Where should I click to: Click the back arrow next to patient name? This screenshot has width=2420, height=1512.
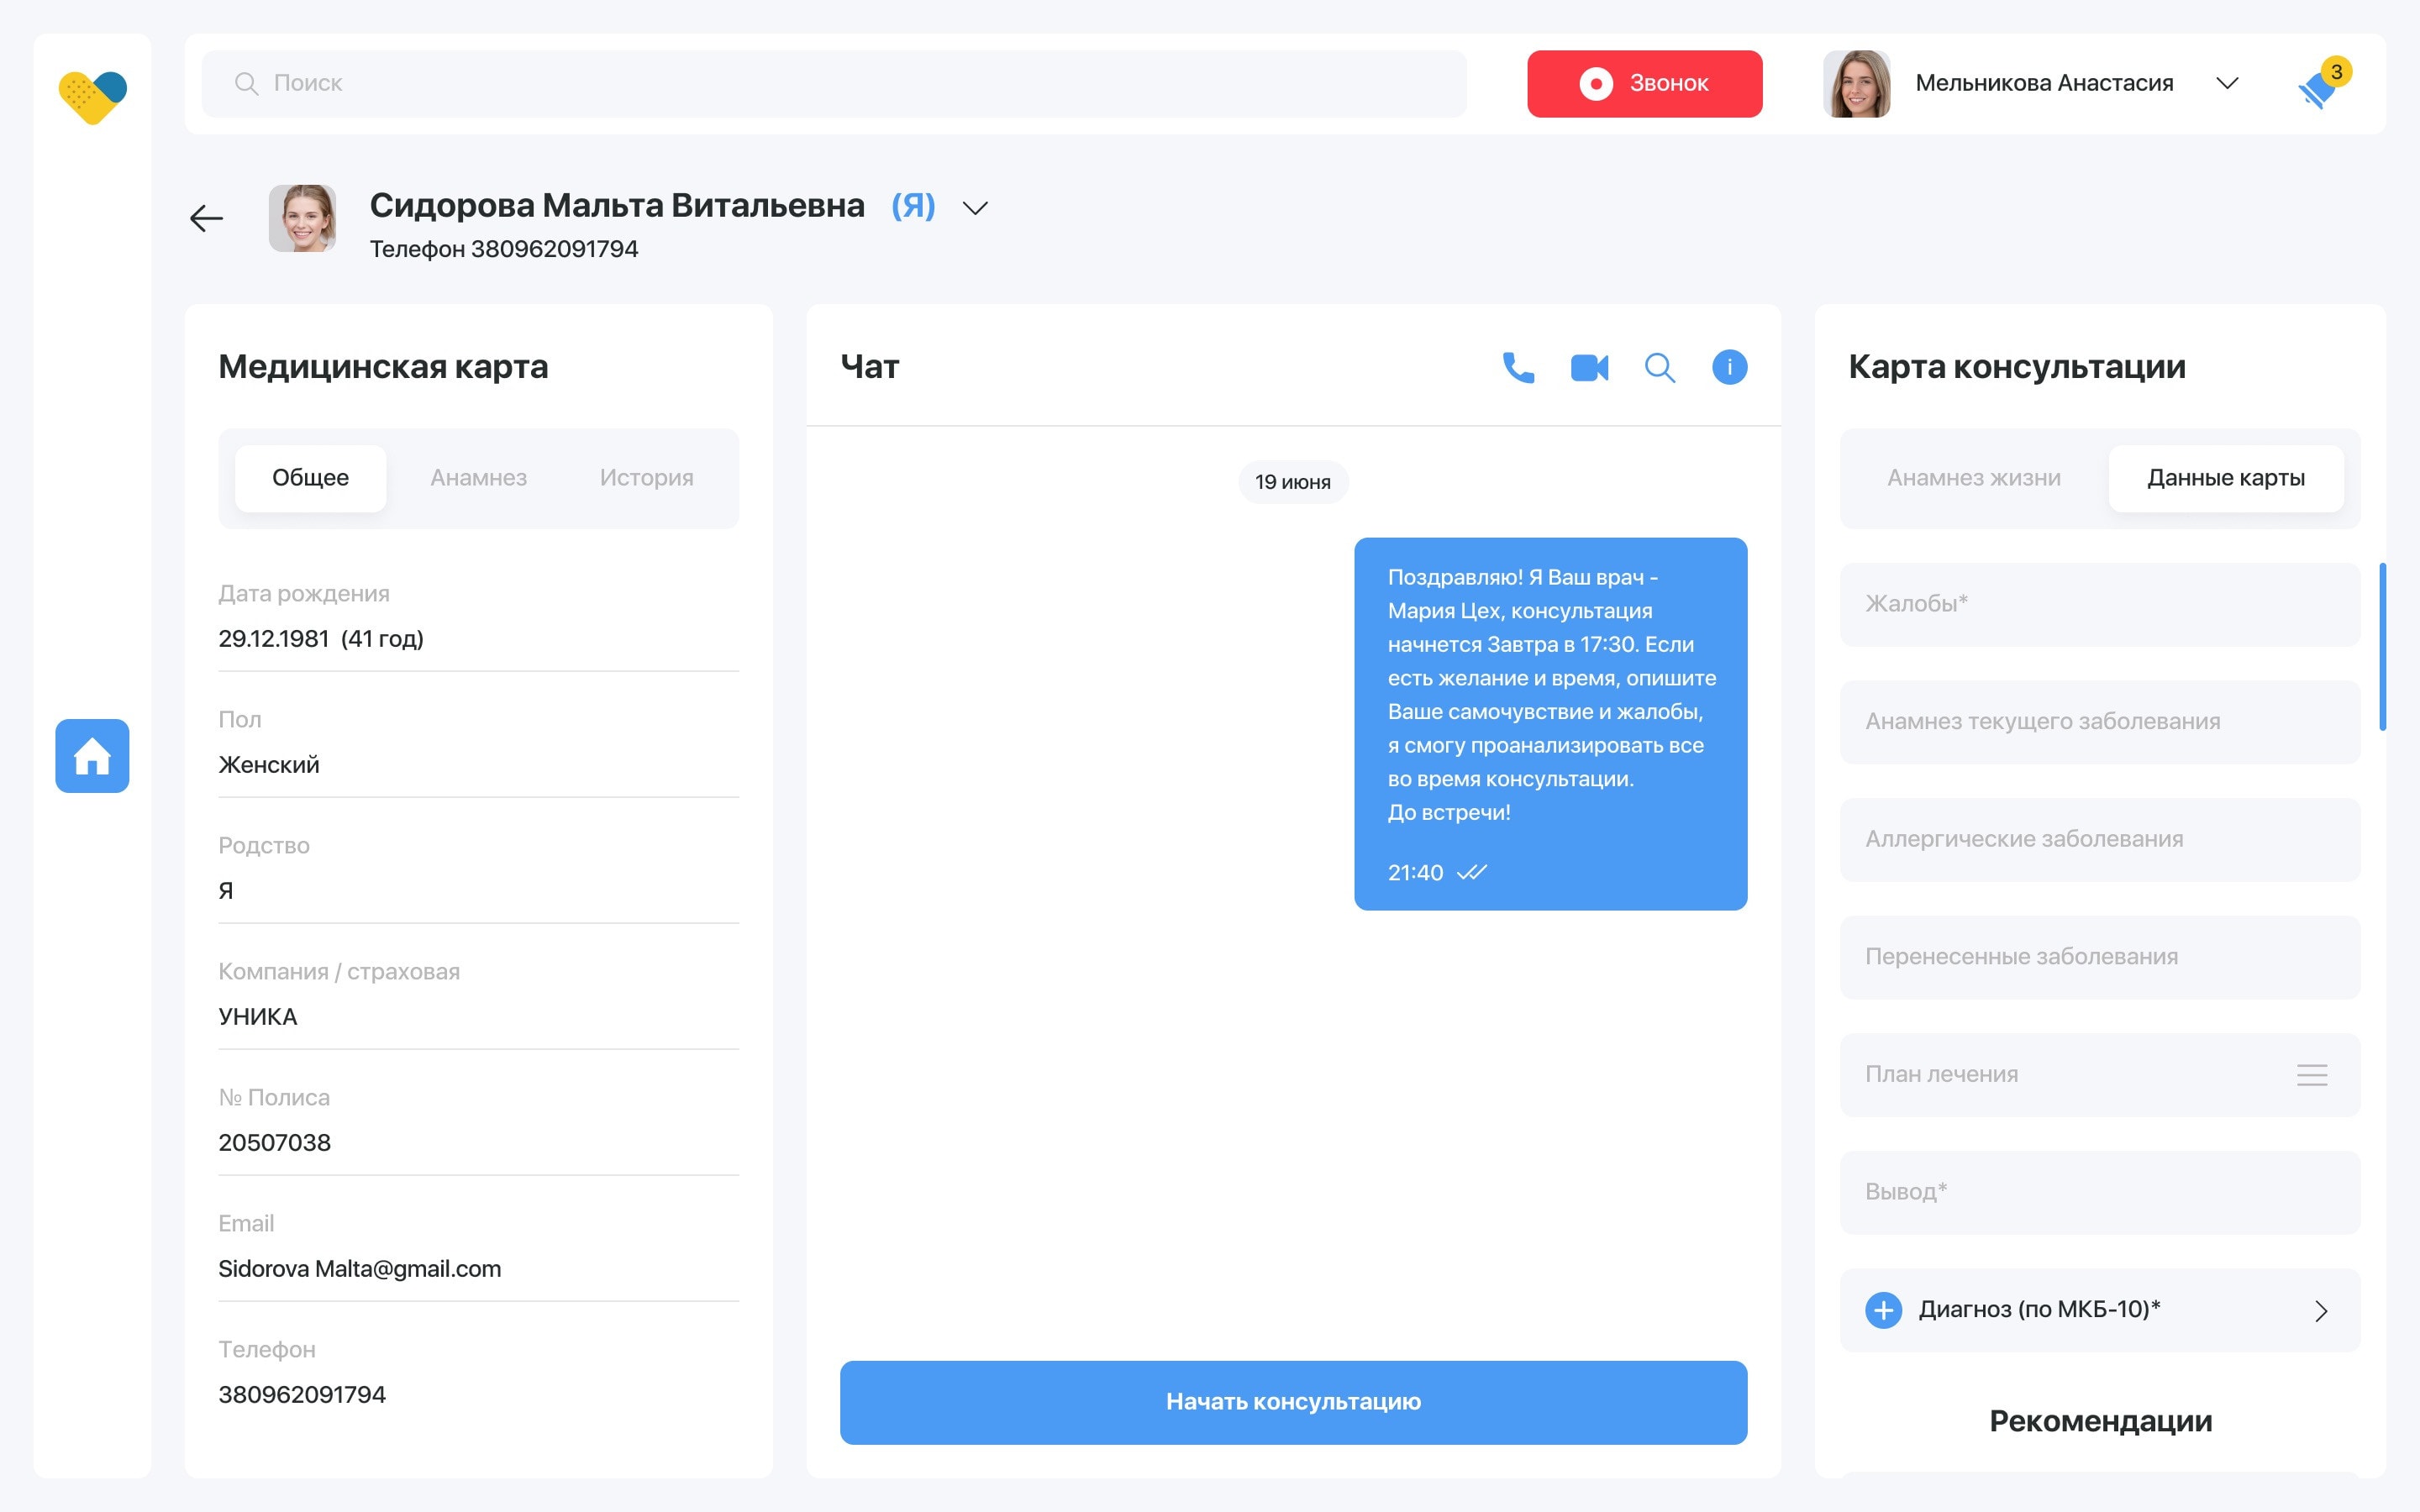206,218
